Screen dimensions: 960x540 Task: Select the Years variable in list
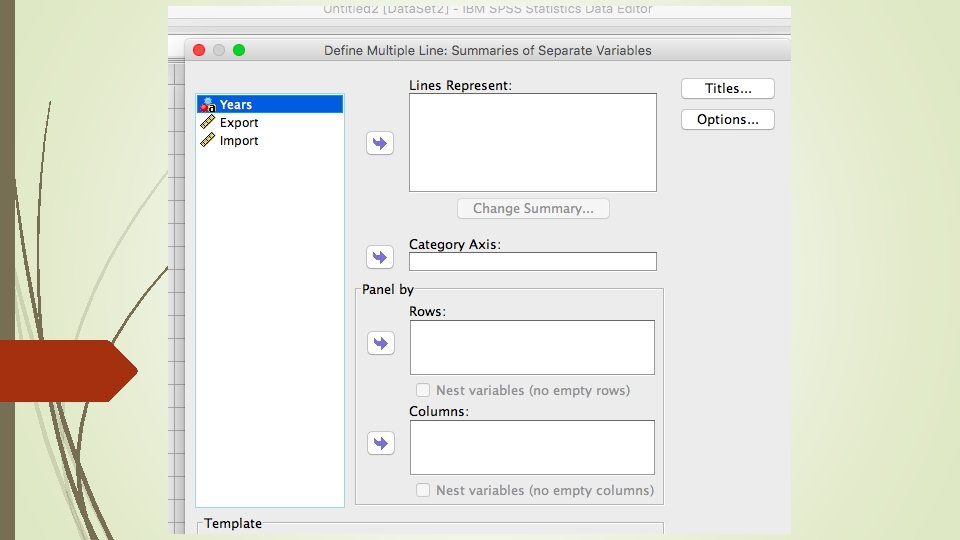click(236, 104)
